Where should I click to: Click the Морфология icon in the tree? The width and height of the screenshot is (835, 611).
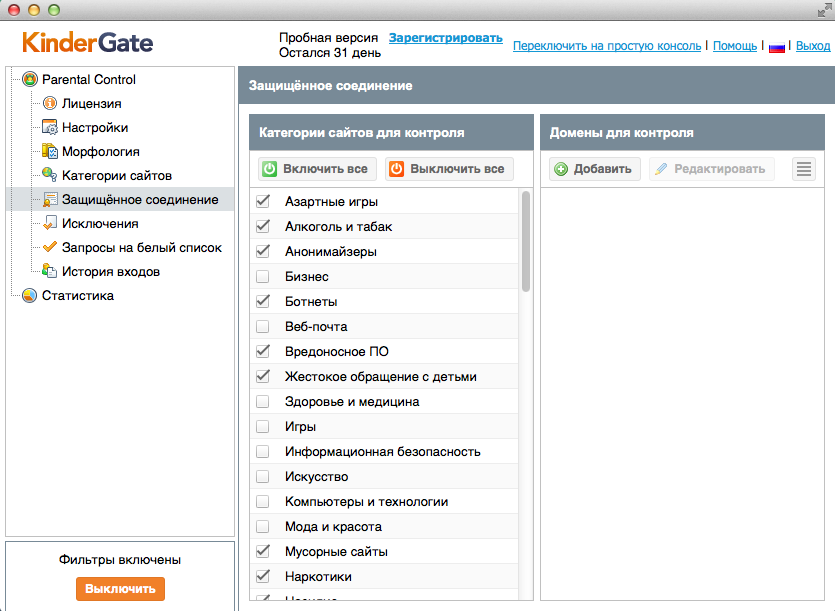click(x=50, y=152)
